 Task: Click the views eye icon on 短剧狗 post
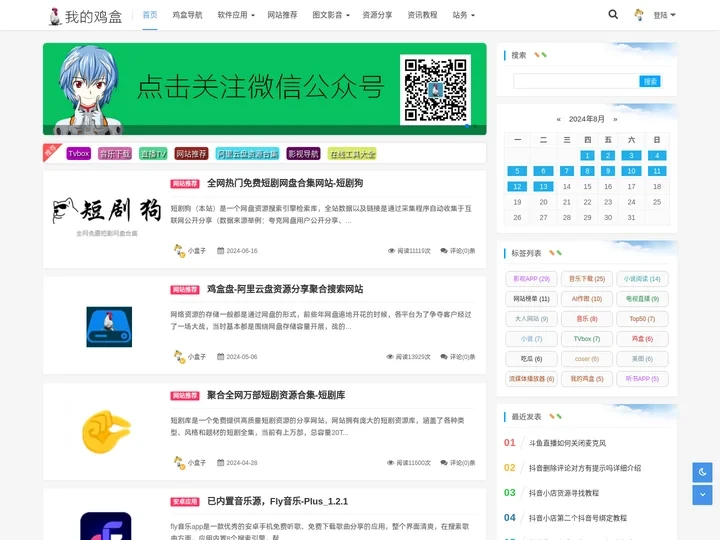point(391,251)
